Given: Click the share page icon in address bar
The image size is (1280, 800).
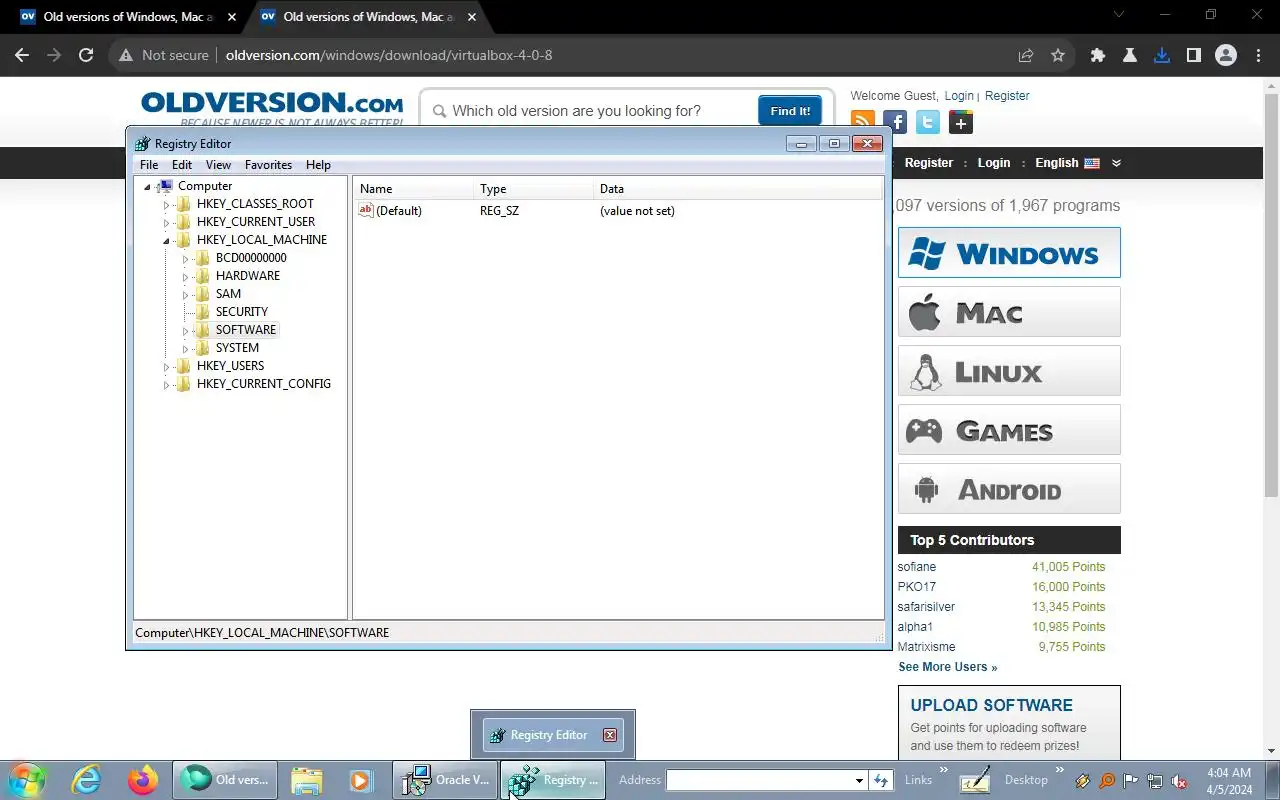Looking at the screenshot, I should click(1026, 55).
